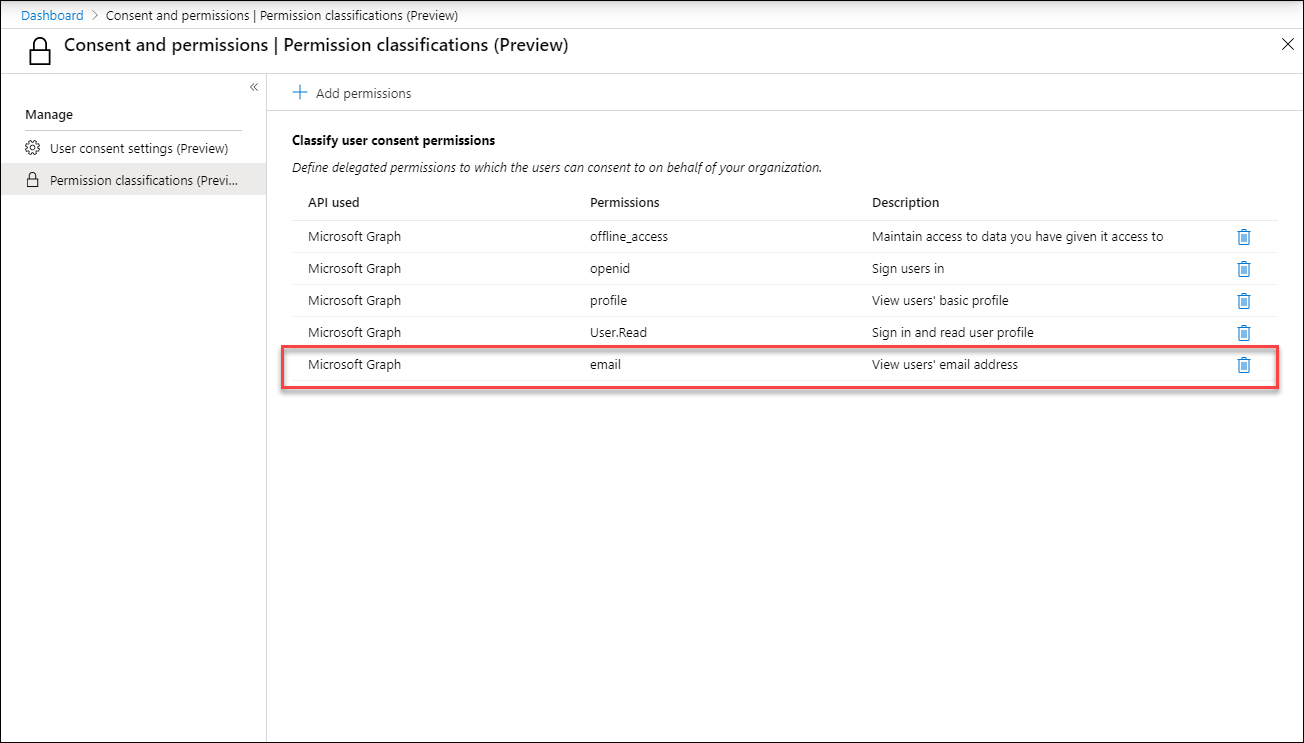This screenshot has height=743, width=1304.
Task: Delete the email permission row
Action: (x=1244, y=365)
